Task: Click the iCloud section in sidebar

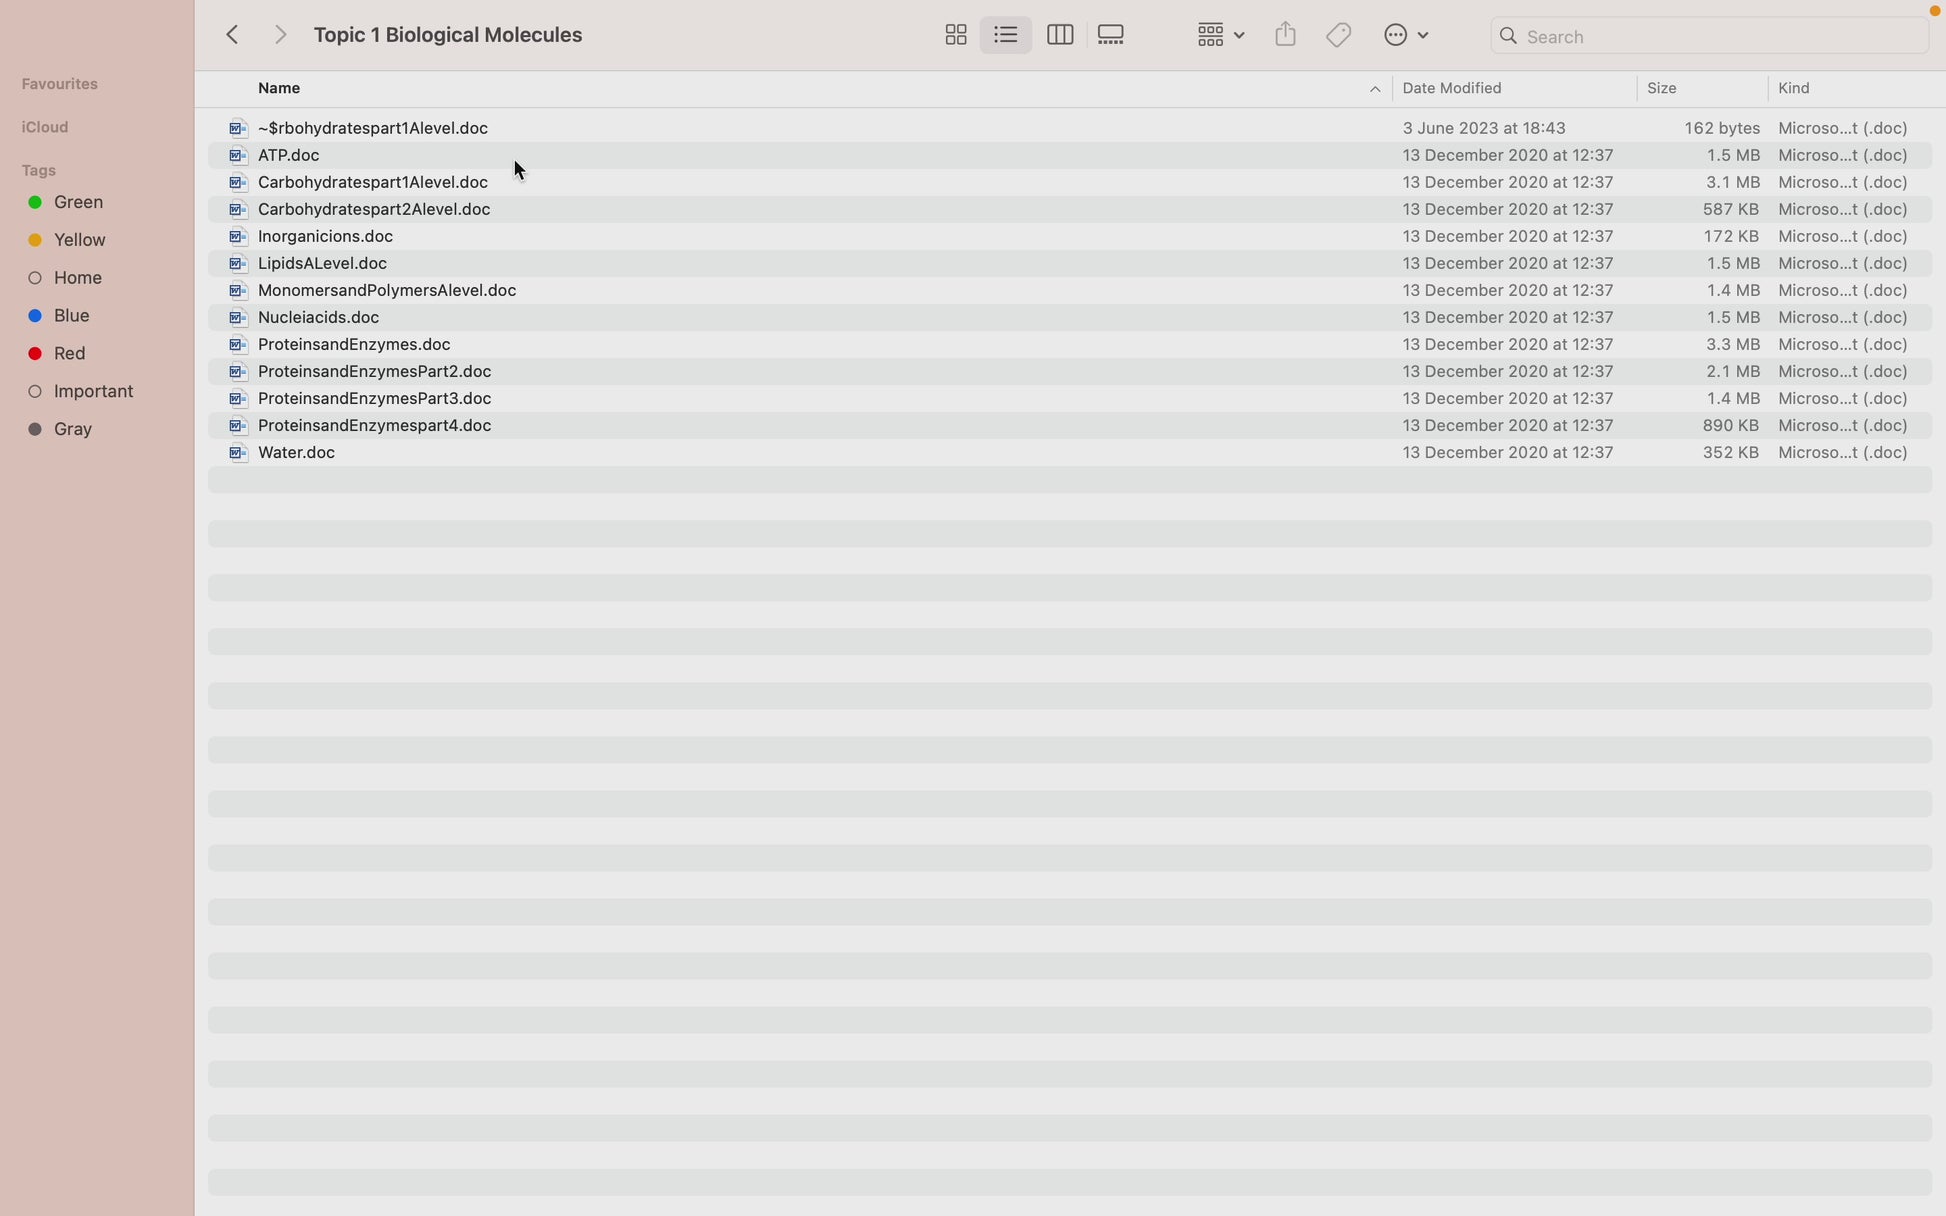Action: click(43, 126)
